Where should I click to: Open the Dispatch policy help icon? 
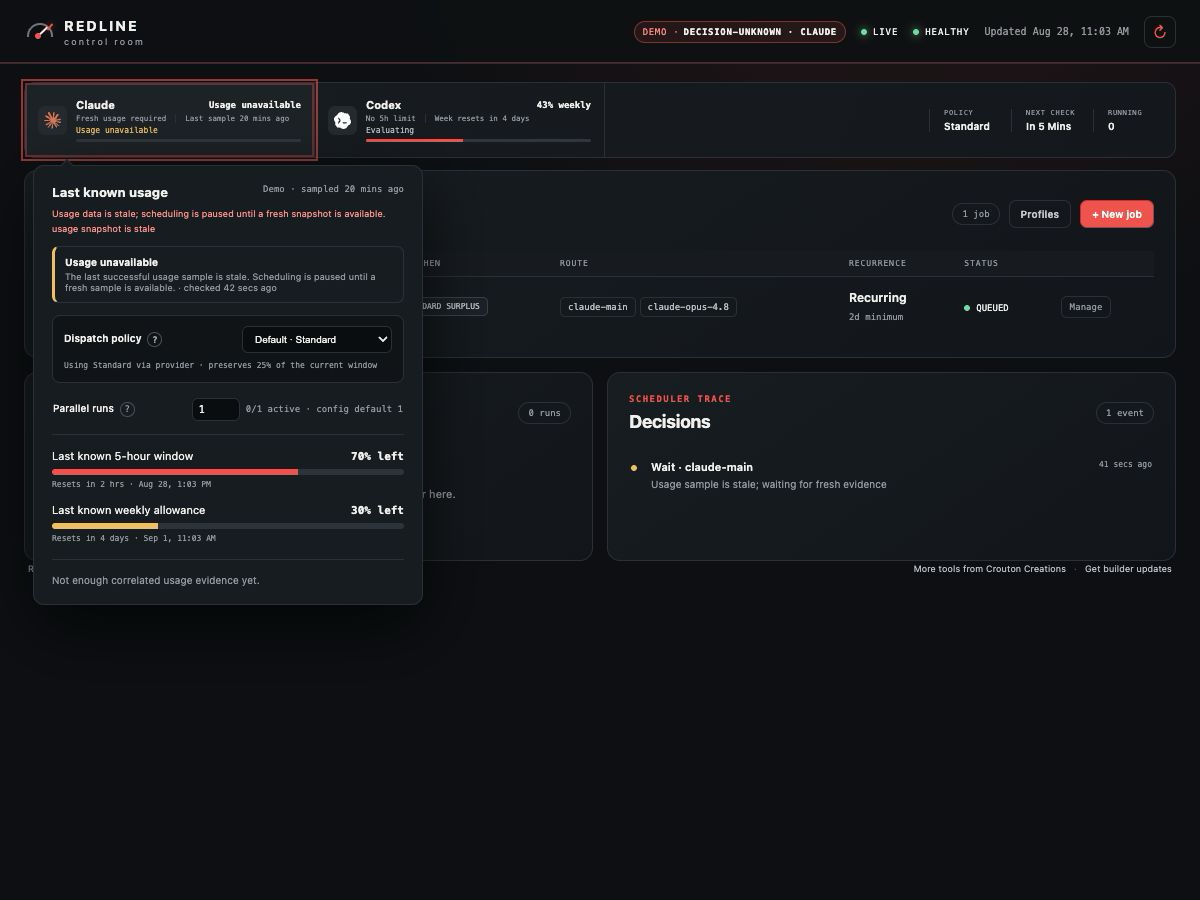click(x=155, y=339)
